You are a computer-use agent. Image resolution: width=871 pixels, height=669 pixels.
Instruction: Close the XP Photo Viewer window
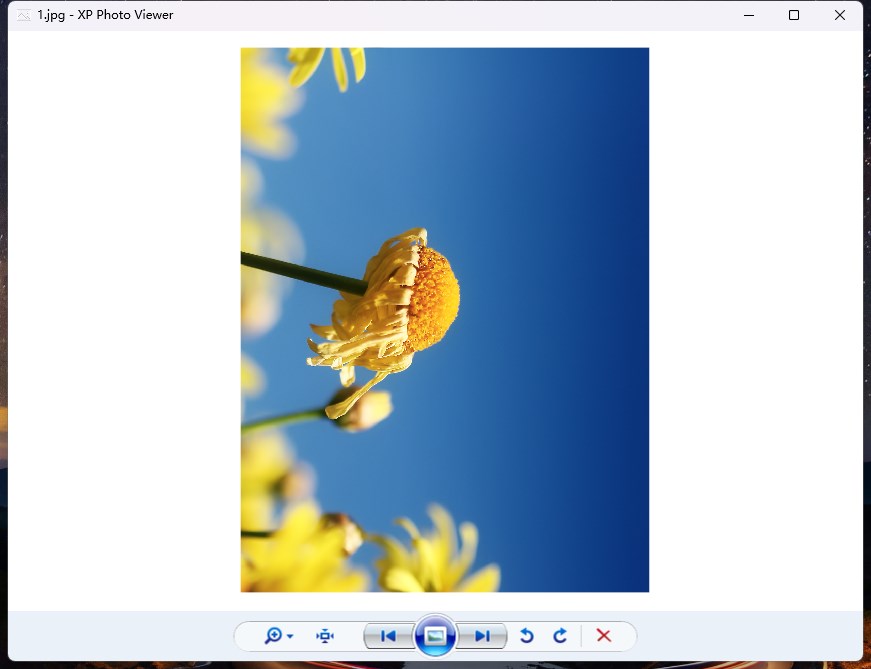click(x=839, y=15)
